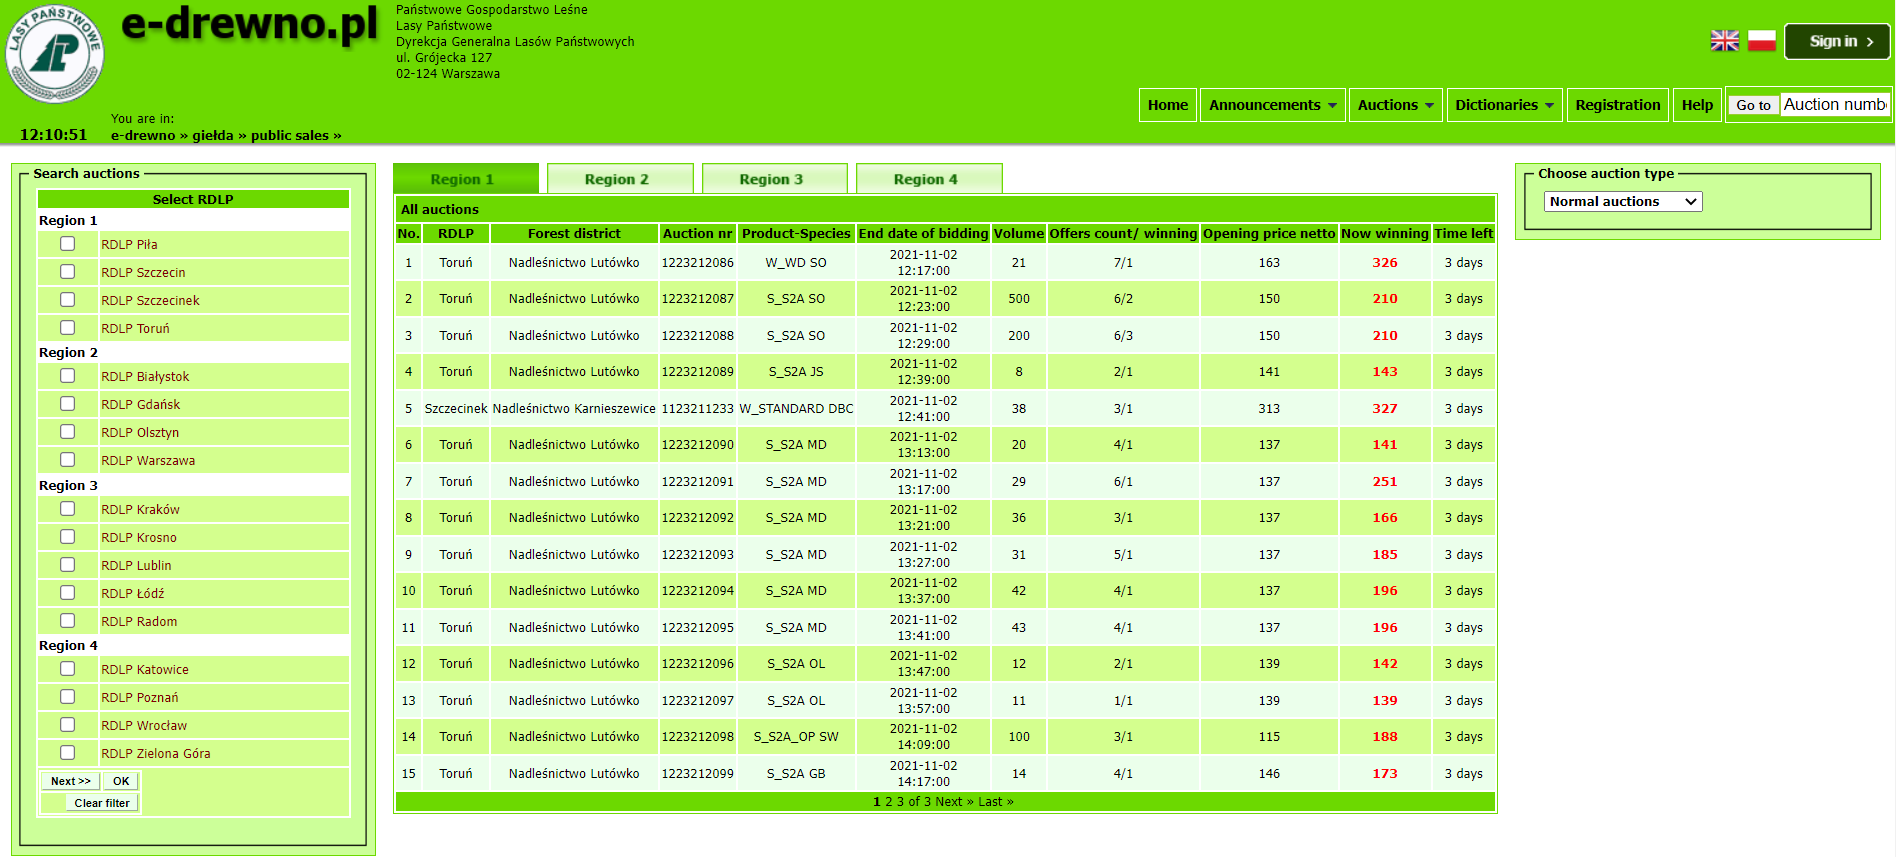
Task: Check the RDLP Kraków checkbox
Action: point(67,509)
